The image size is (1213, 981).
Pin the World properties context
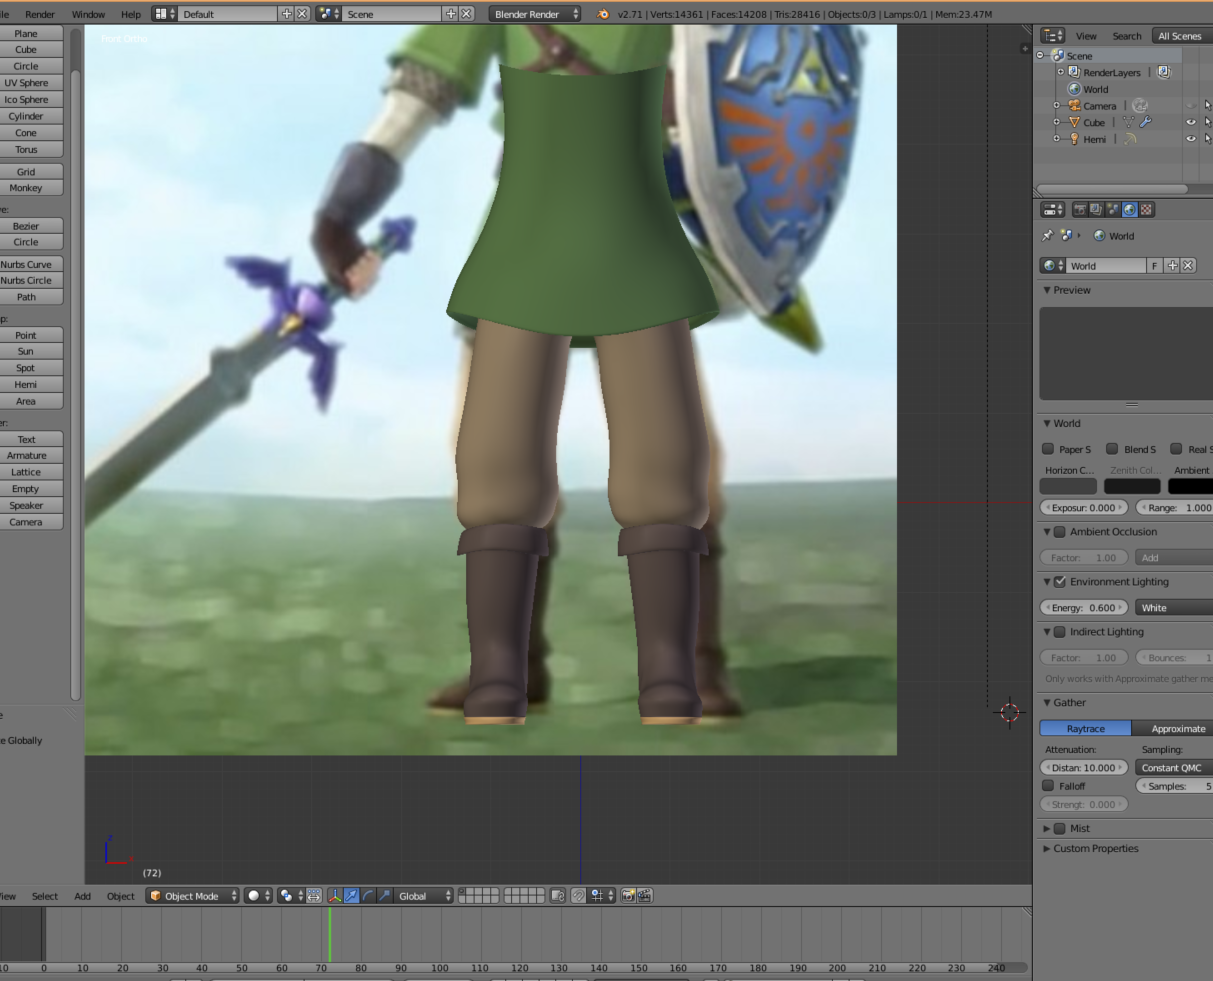(x=1047, y=236)
